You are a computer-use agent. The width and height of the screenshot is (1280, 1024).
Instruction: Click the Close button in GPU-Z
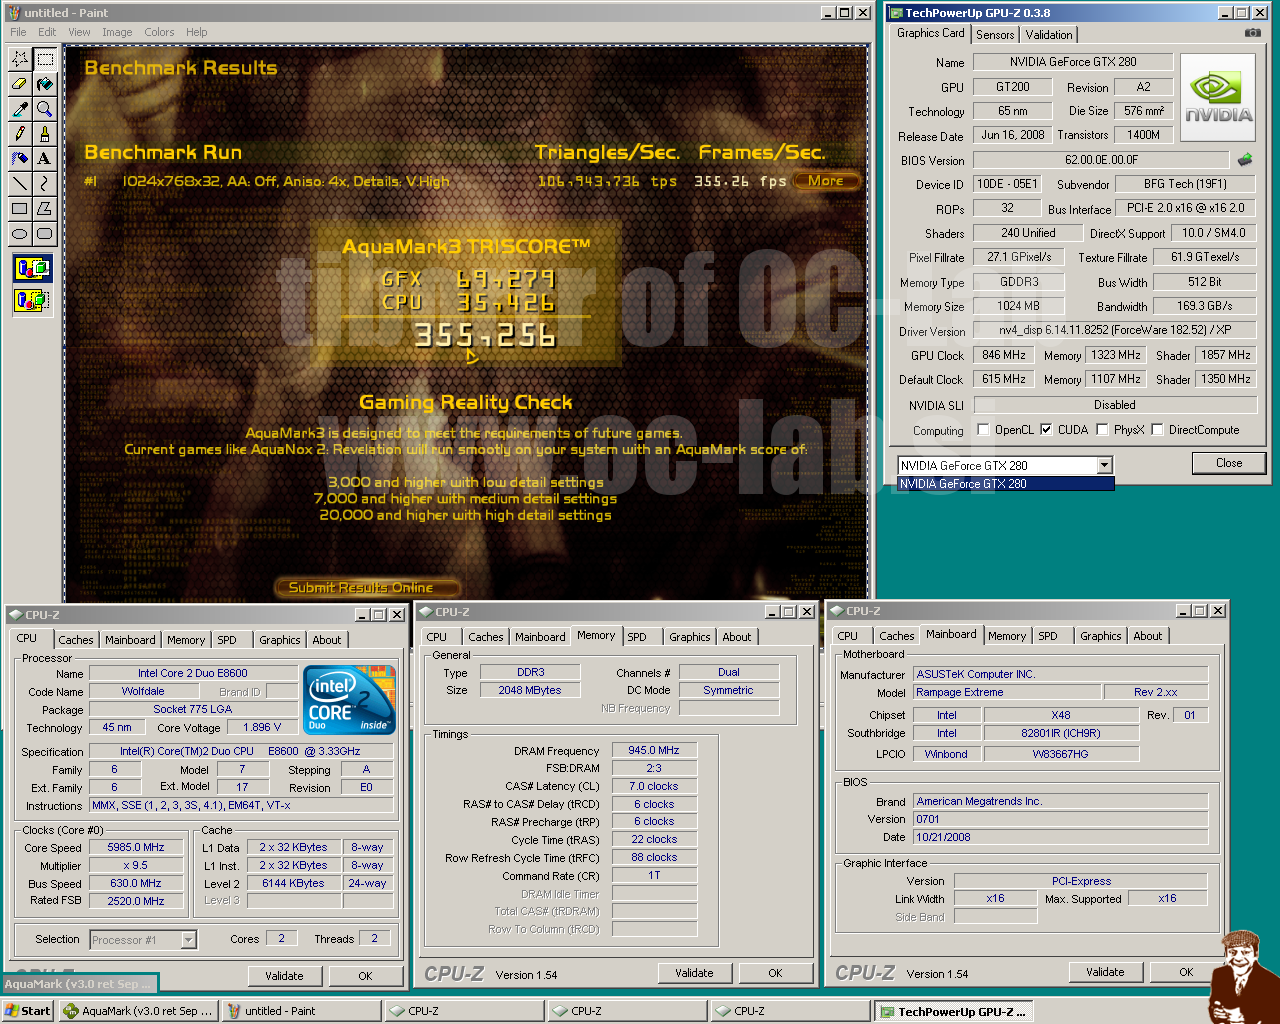1229,463
